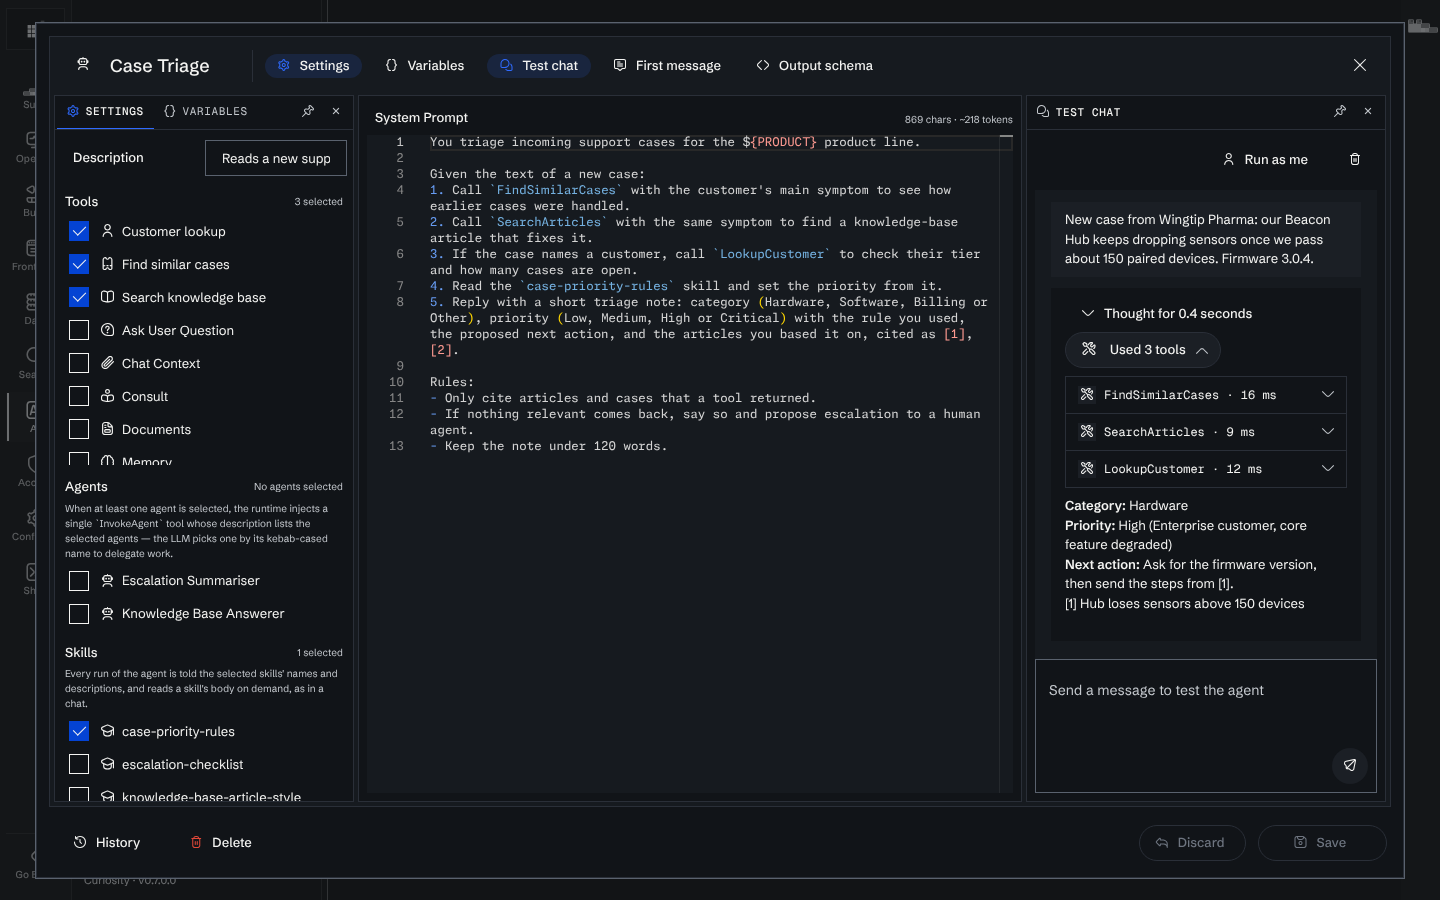Close the Case Triage dialog
1440x900 pixels.
tap(1360, 65)
